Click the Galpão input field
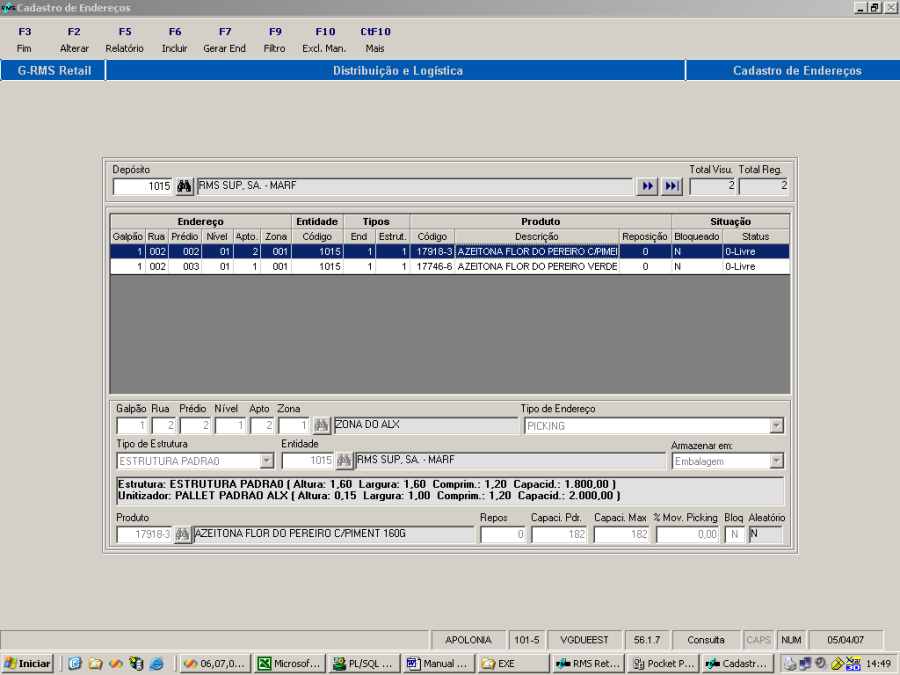Viewport: 900px width, 675px height. pos(132,426)
